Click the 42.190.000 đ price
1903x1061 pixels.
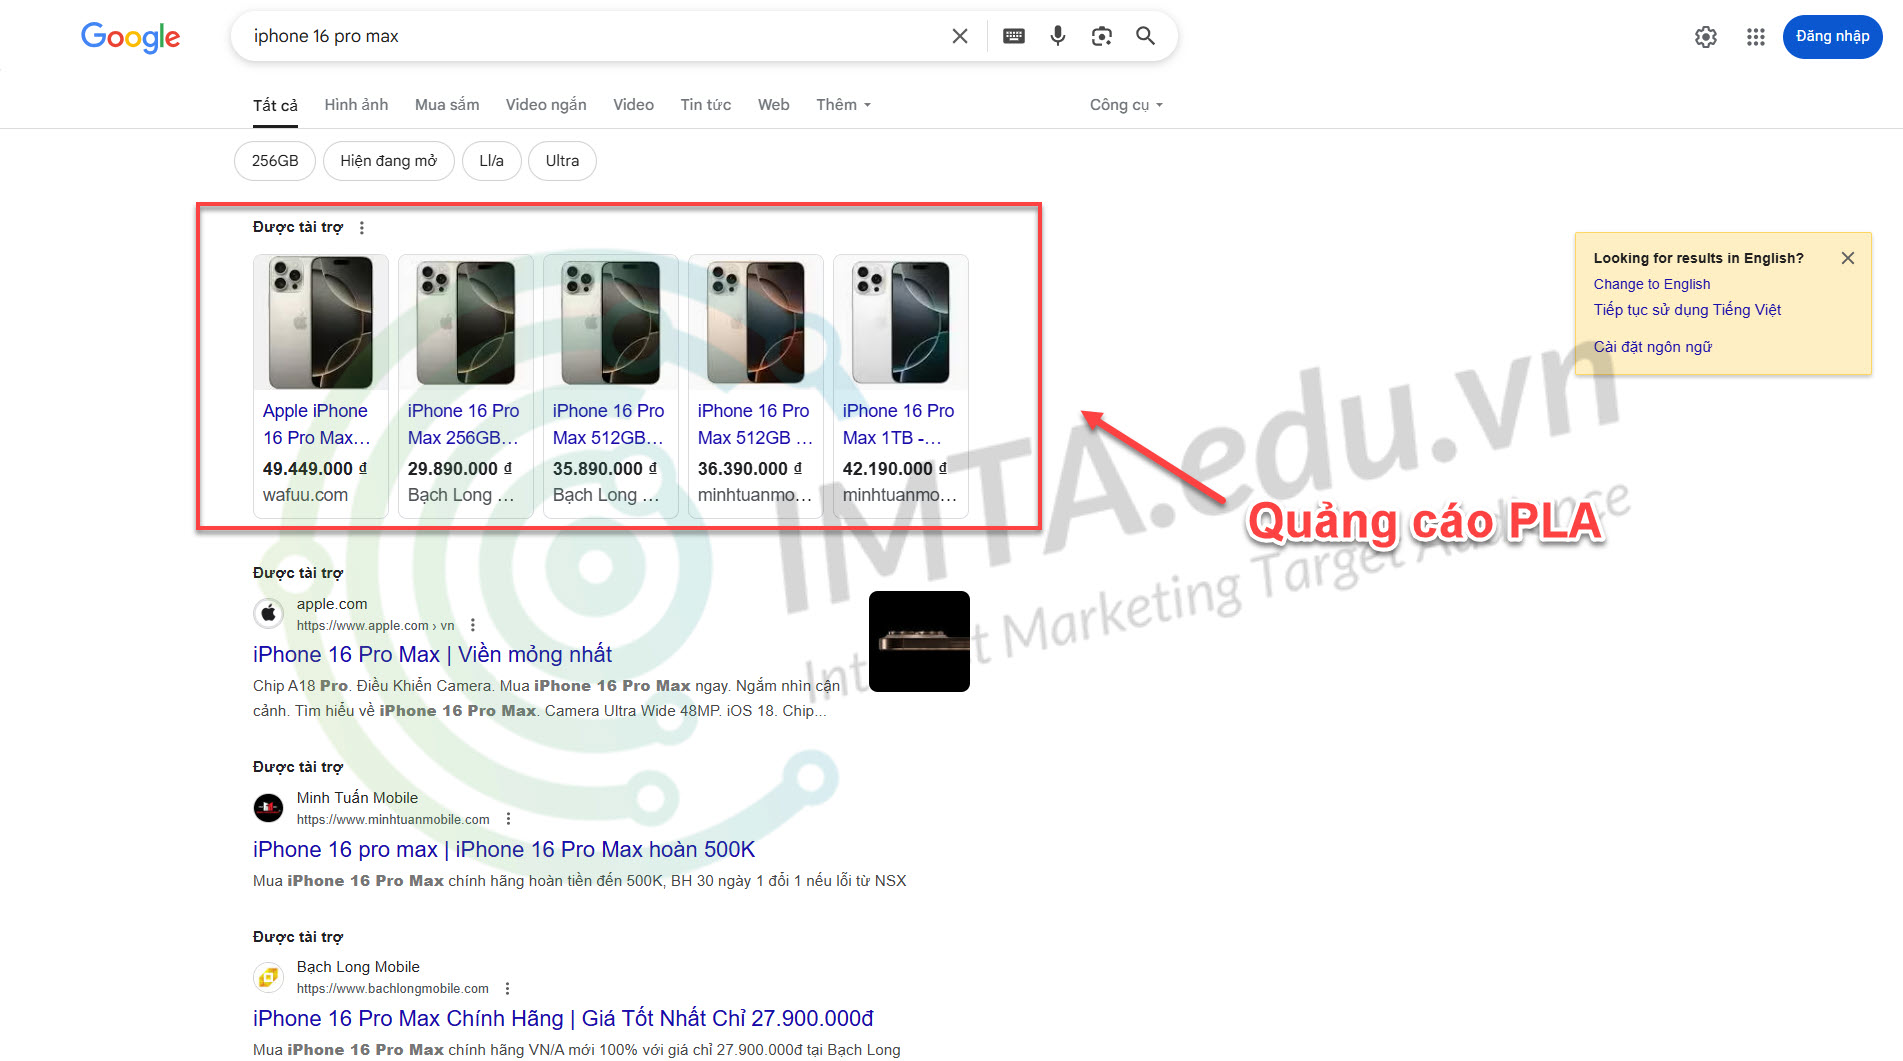pos(895,468)
